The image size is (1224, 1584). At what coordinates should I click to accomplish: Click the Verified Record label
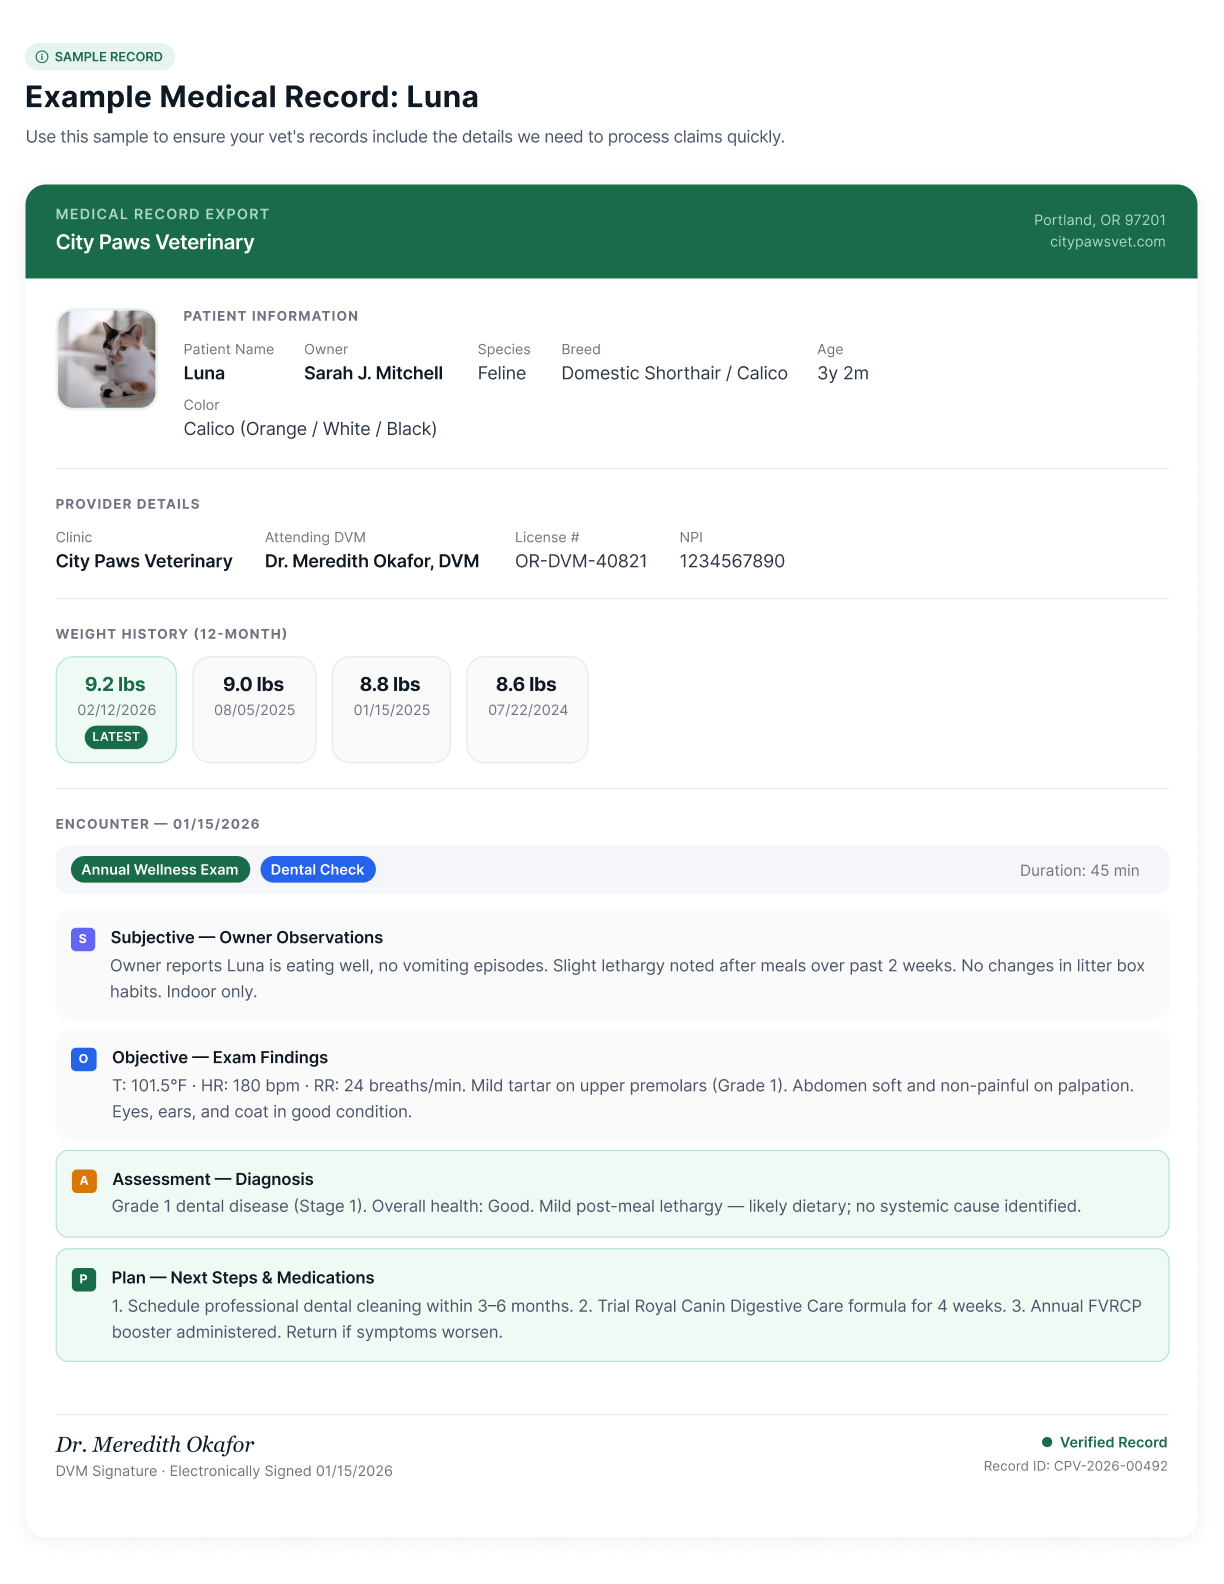1113,1442
